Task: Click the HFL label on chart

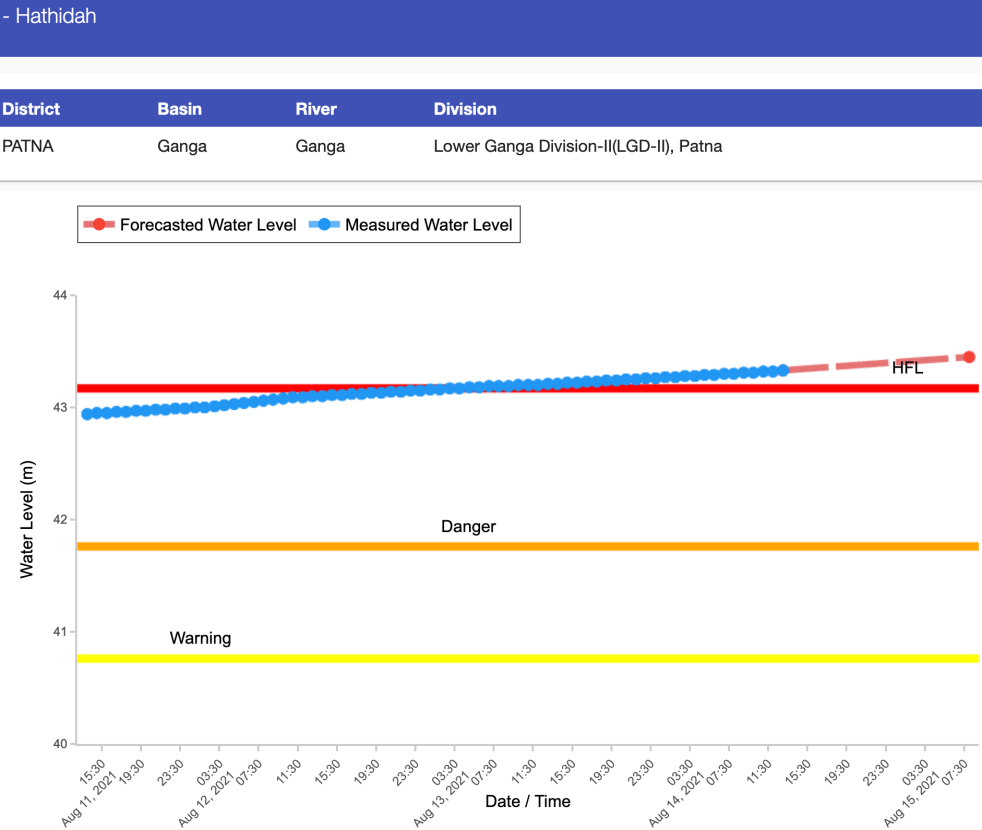Action: [x=907, y=369]
